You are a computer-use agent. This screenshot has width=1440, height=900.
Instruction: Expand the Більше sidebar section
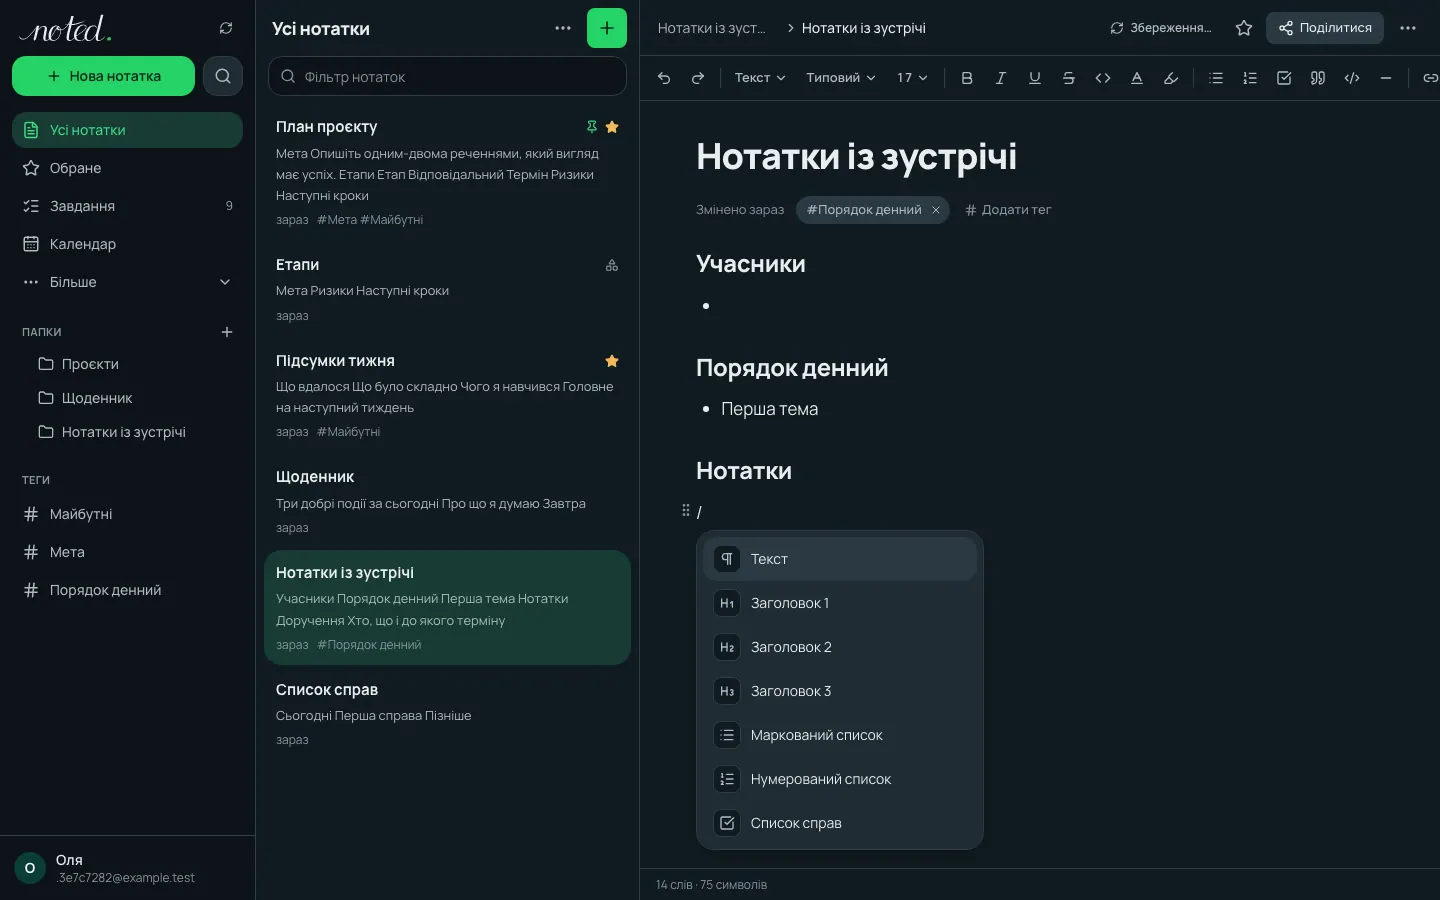(x=128, y=282)
